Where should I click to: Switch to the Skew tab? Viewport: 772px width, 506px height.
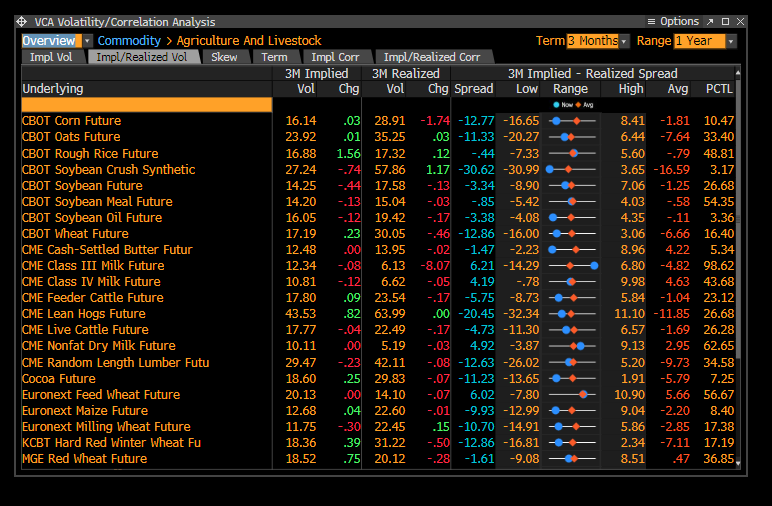click(225, 57)
